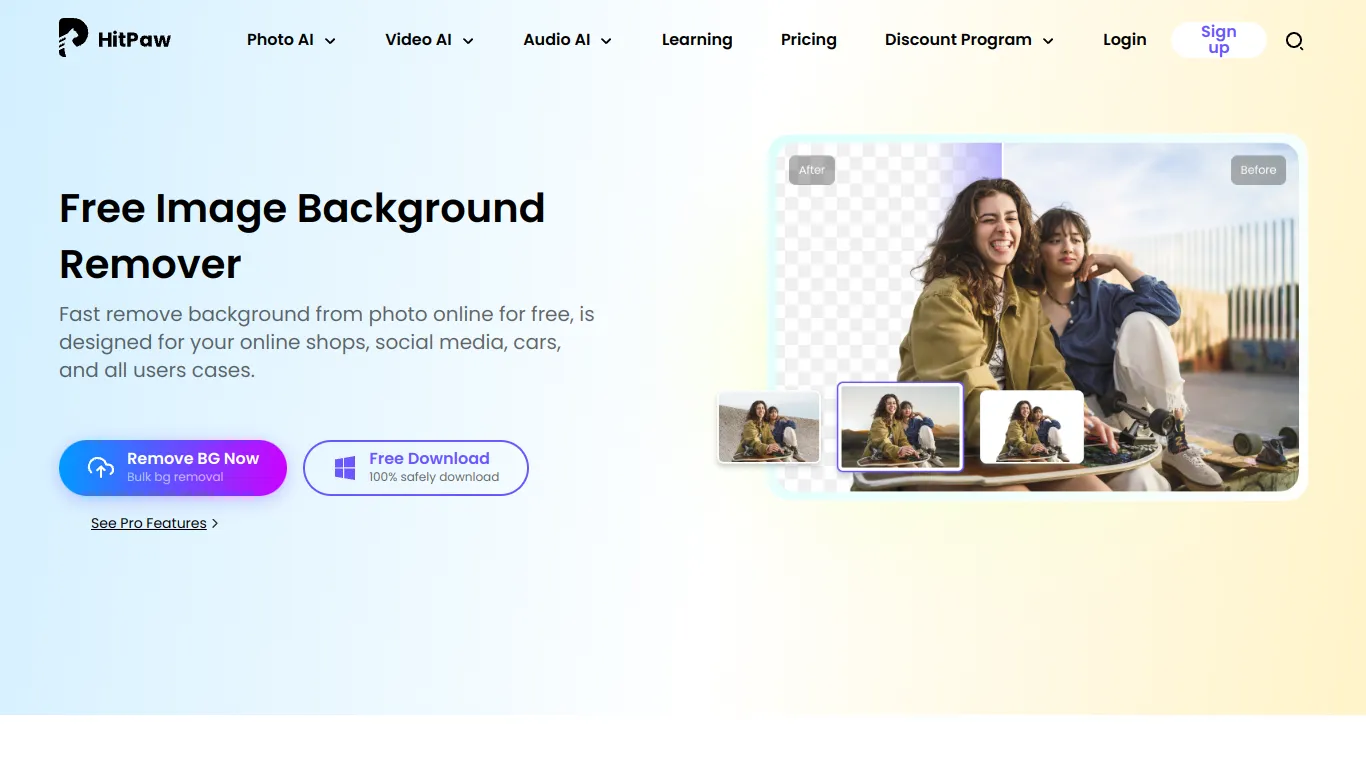Screen dimensions: 1366x768
Task: Expand the Photo AI dropdown chevron
Action: (330, 41)
